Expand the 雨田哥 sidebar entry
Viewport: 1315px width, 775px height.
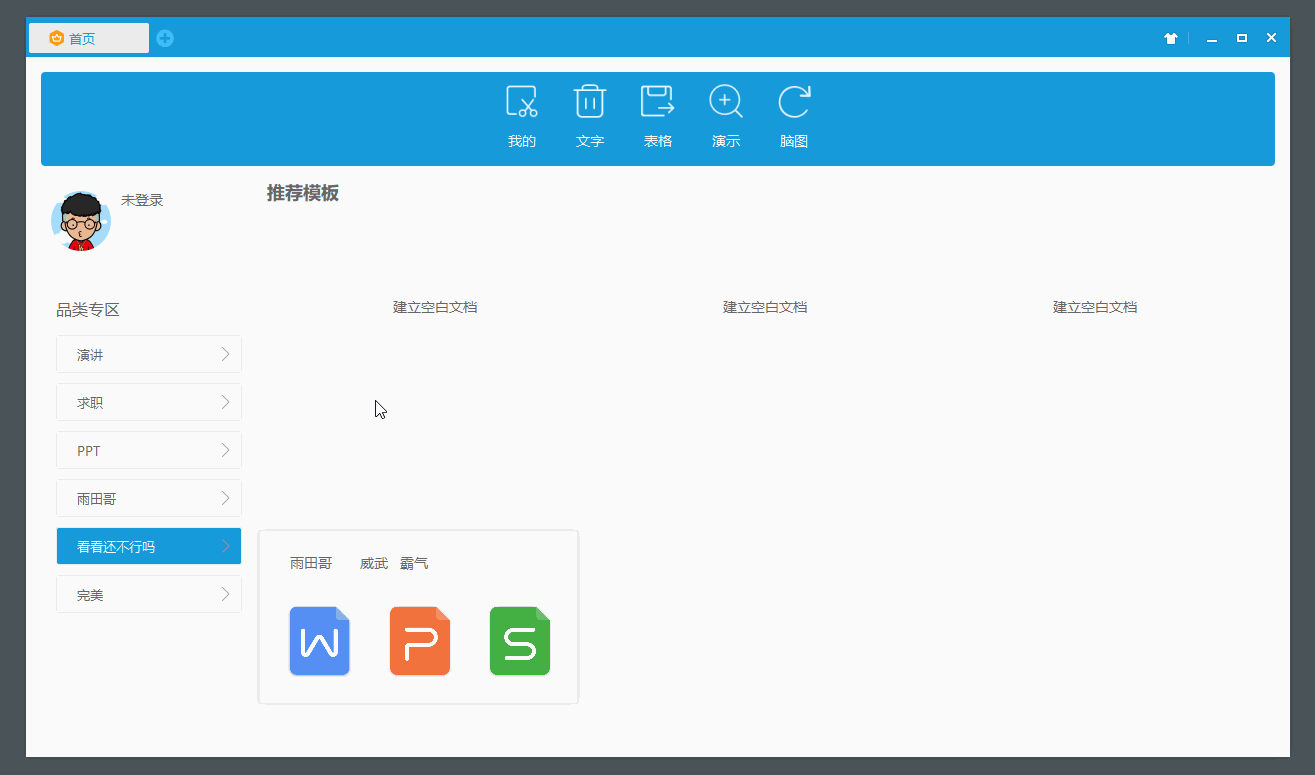point(148,498)
